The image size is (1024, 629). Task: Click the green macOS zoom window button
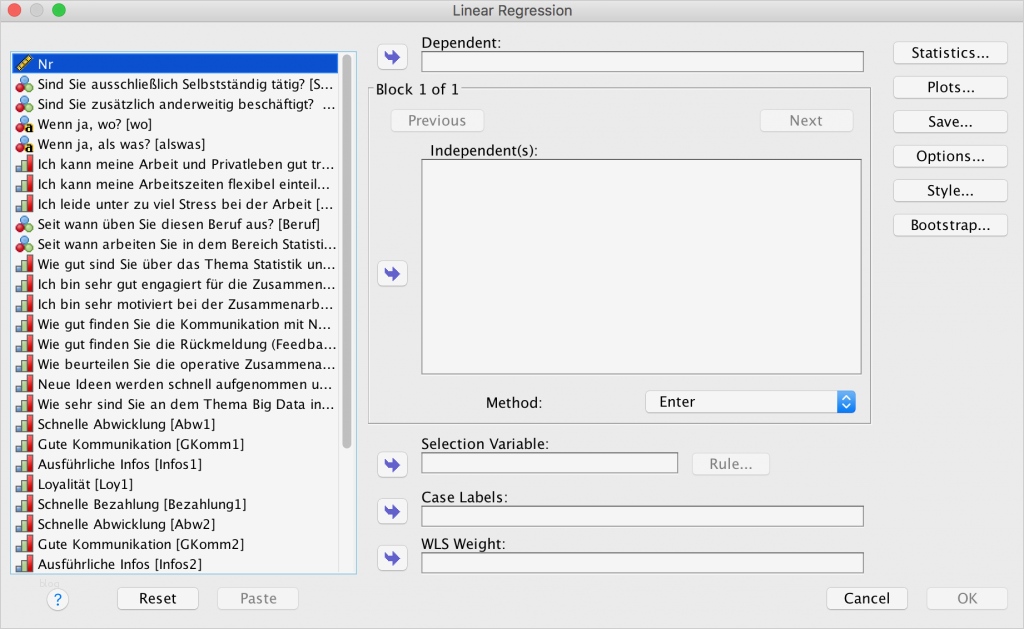[x=59, y=10]
